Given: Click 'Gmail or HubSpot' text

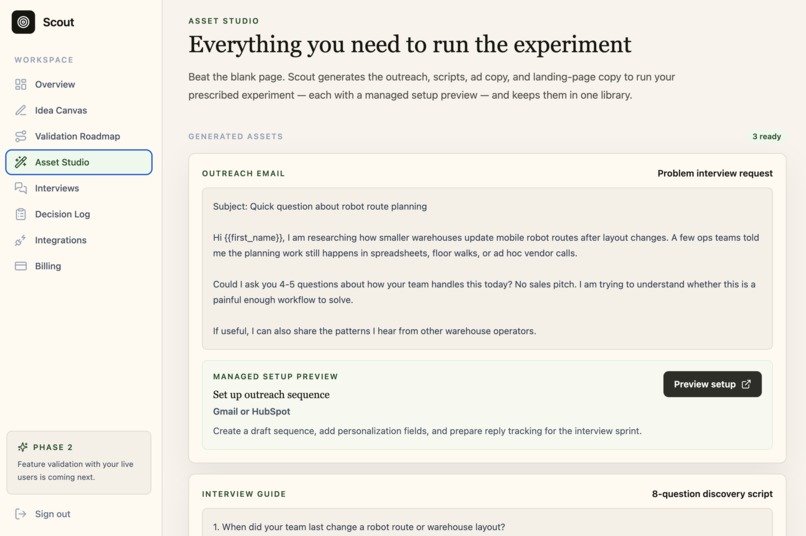Looking at the screenshot, I should tap(251, 412).
